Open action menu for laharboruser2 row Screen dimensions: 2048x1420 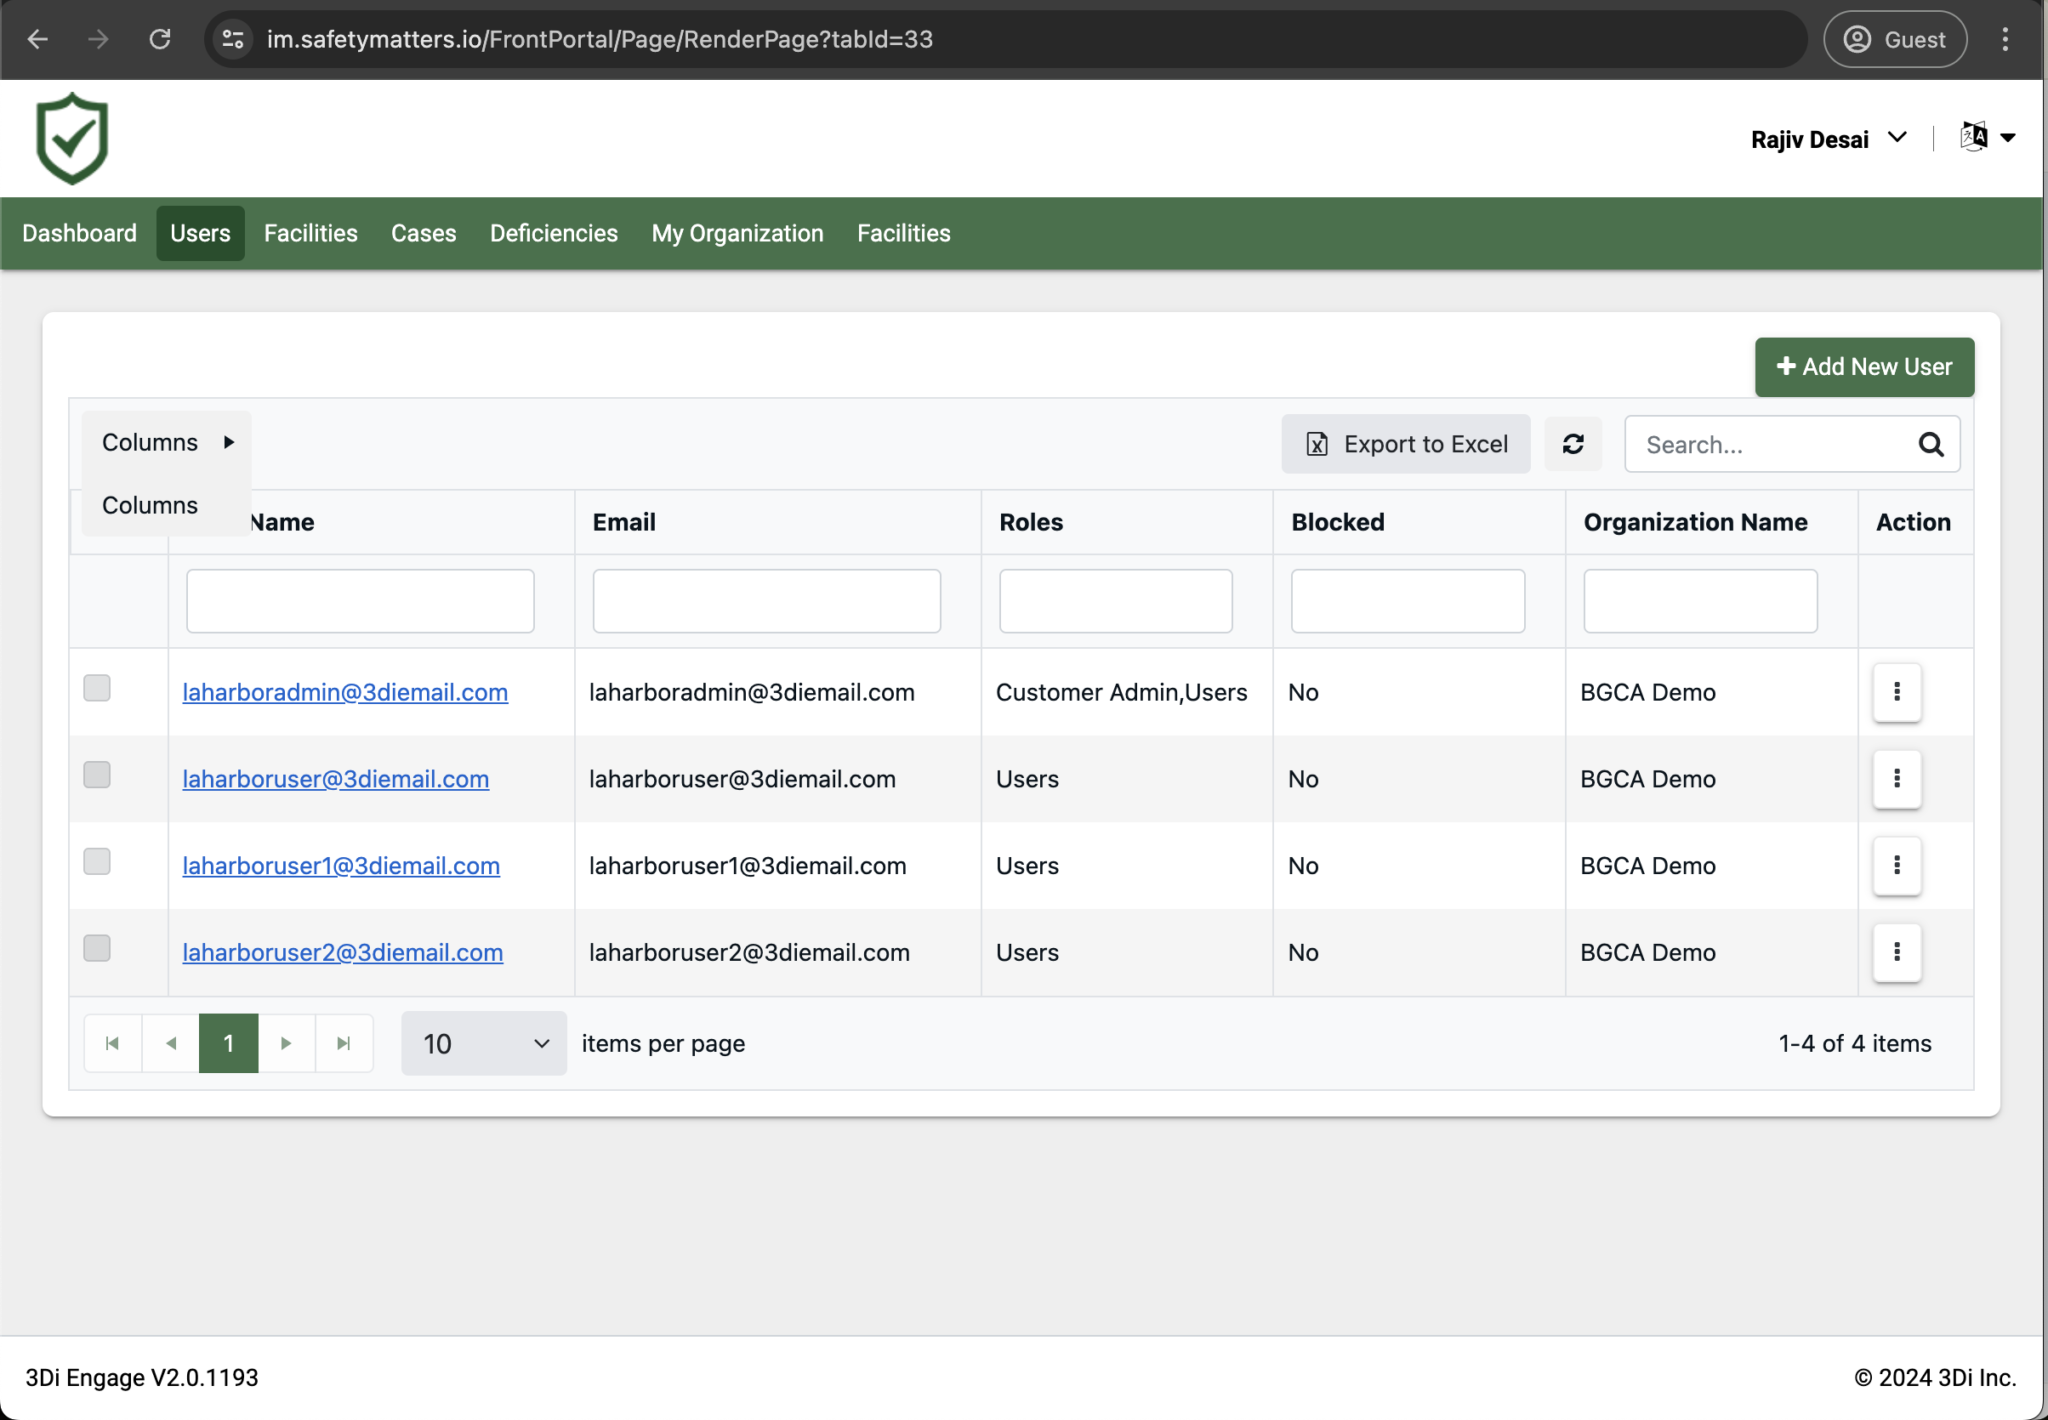point(1897,952)
